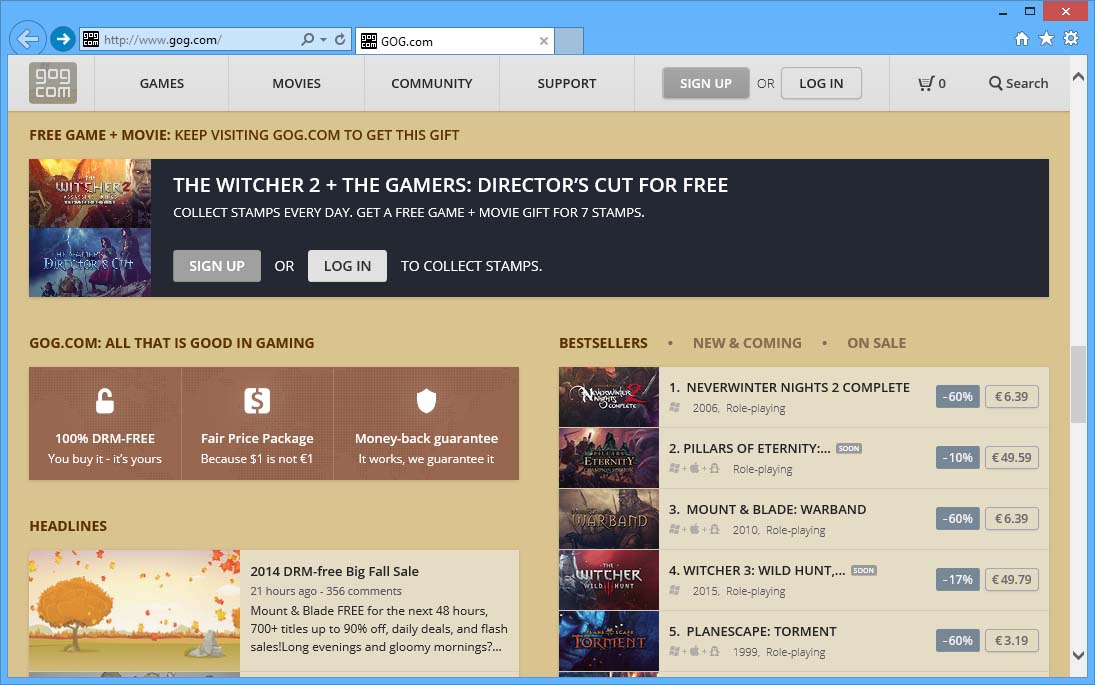Click SIGN UP in the stamps banner
This screenshot has height=685, width=1095.
pyautogui.click(x=216, y=266)
